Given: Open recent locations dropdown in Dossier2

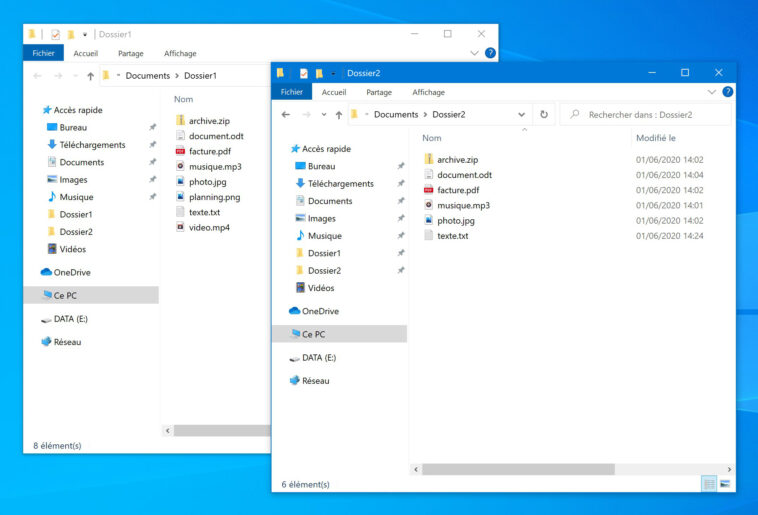Looking at the screenshot, I should pyautogui.click(x=322, y=115).
